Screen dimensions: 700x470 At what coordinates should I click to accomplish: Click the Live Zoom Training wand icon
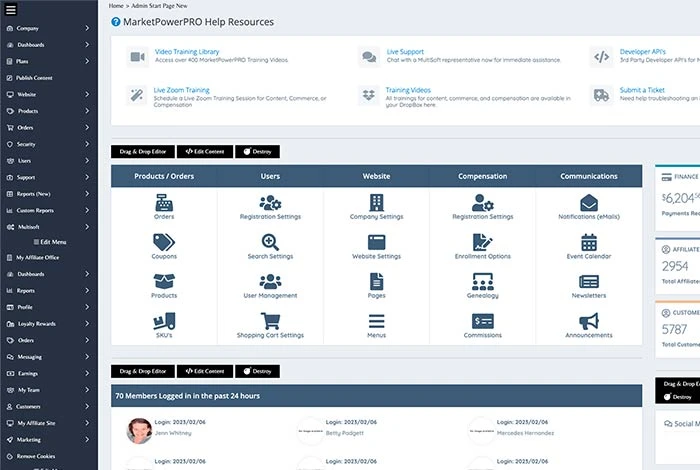pos(137,95)
